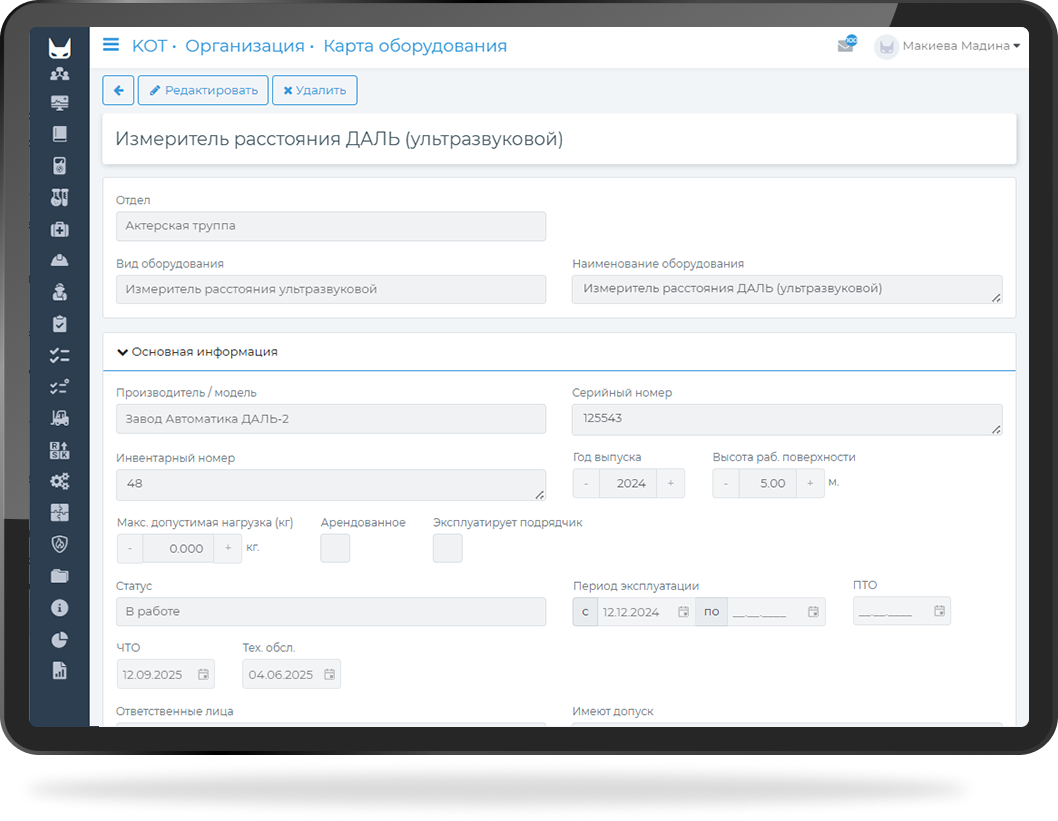Open the worker figure sidebar icon
The height and width of the screenshot is (821, 1058).
coord(59,292)
